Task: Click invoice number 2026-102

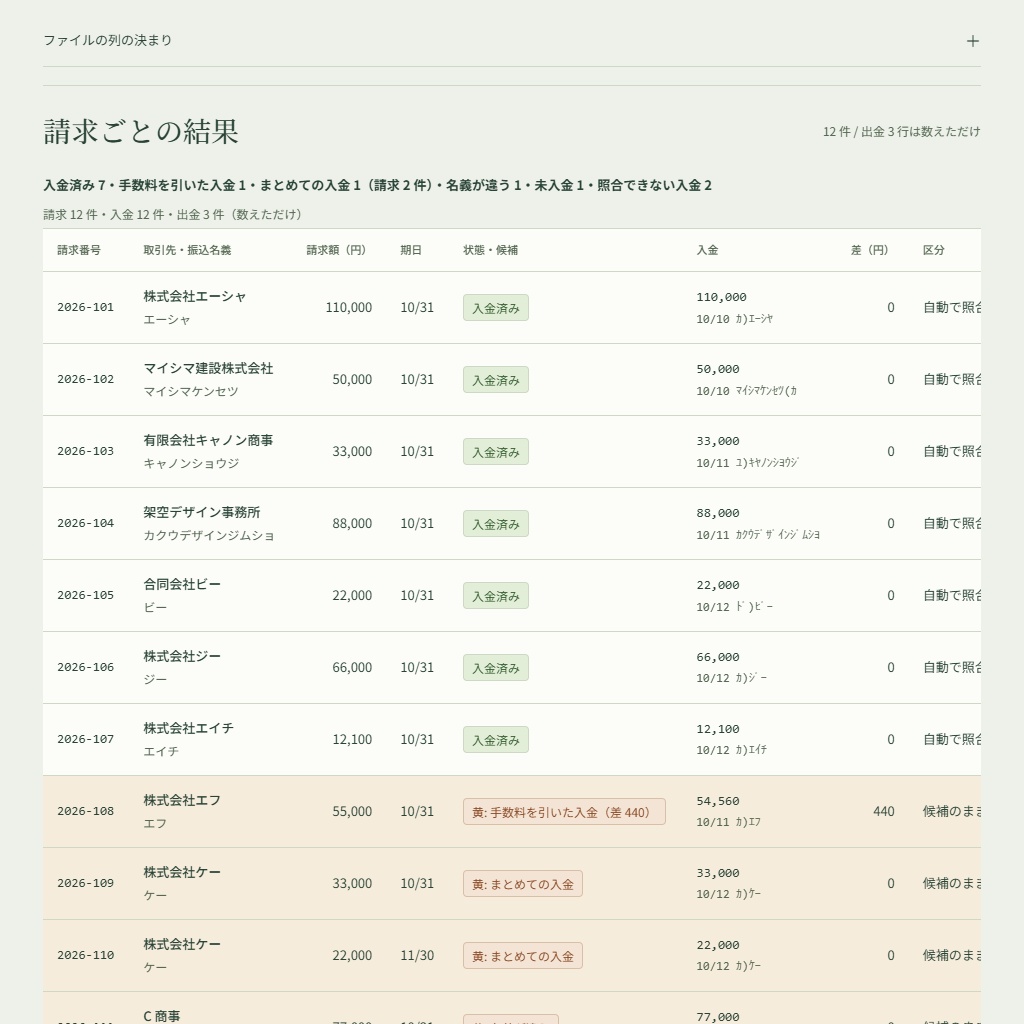Action: (x=86, y=379)
